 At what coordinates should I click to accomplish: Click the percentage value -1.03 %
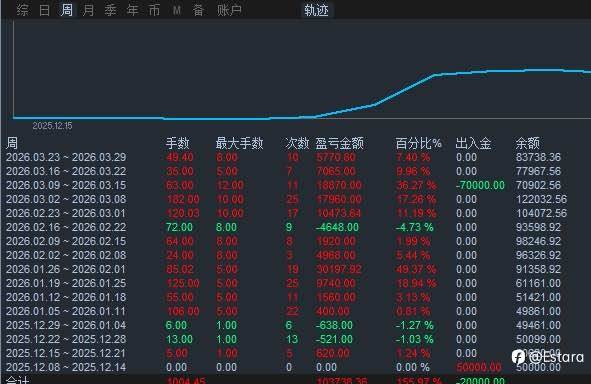tap(415, 339)
